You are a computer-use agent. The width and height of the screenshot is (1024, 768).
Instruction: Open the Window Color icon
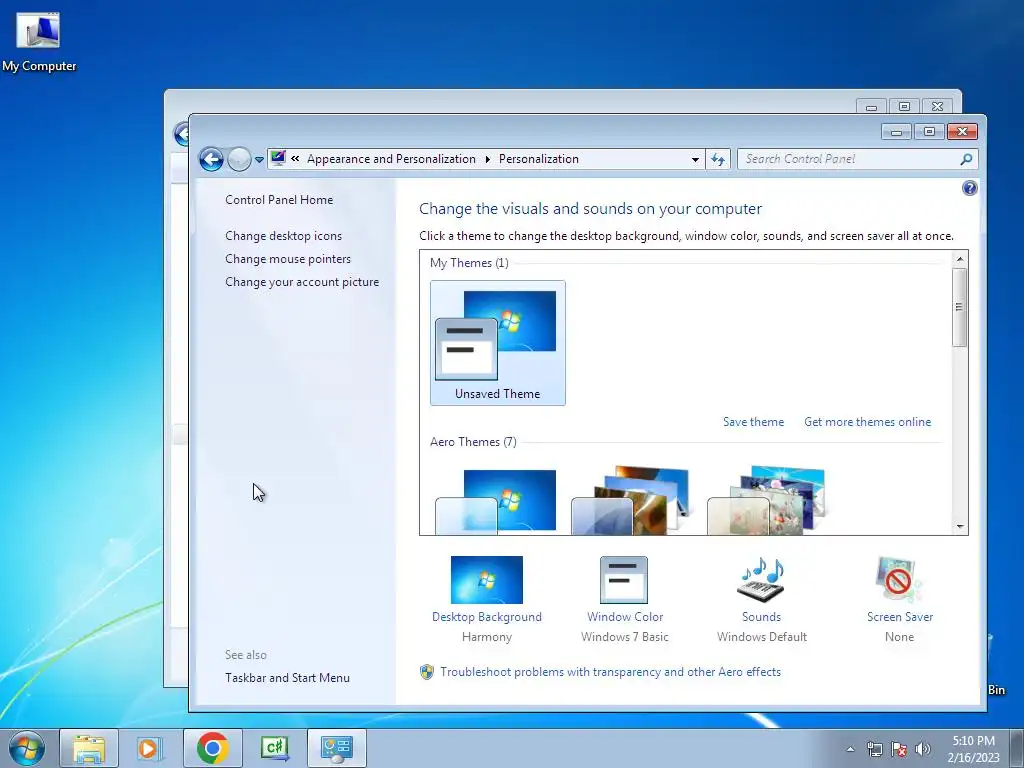click(x=624, y=580)
